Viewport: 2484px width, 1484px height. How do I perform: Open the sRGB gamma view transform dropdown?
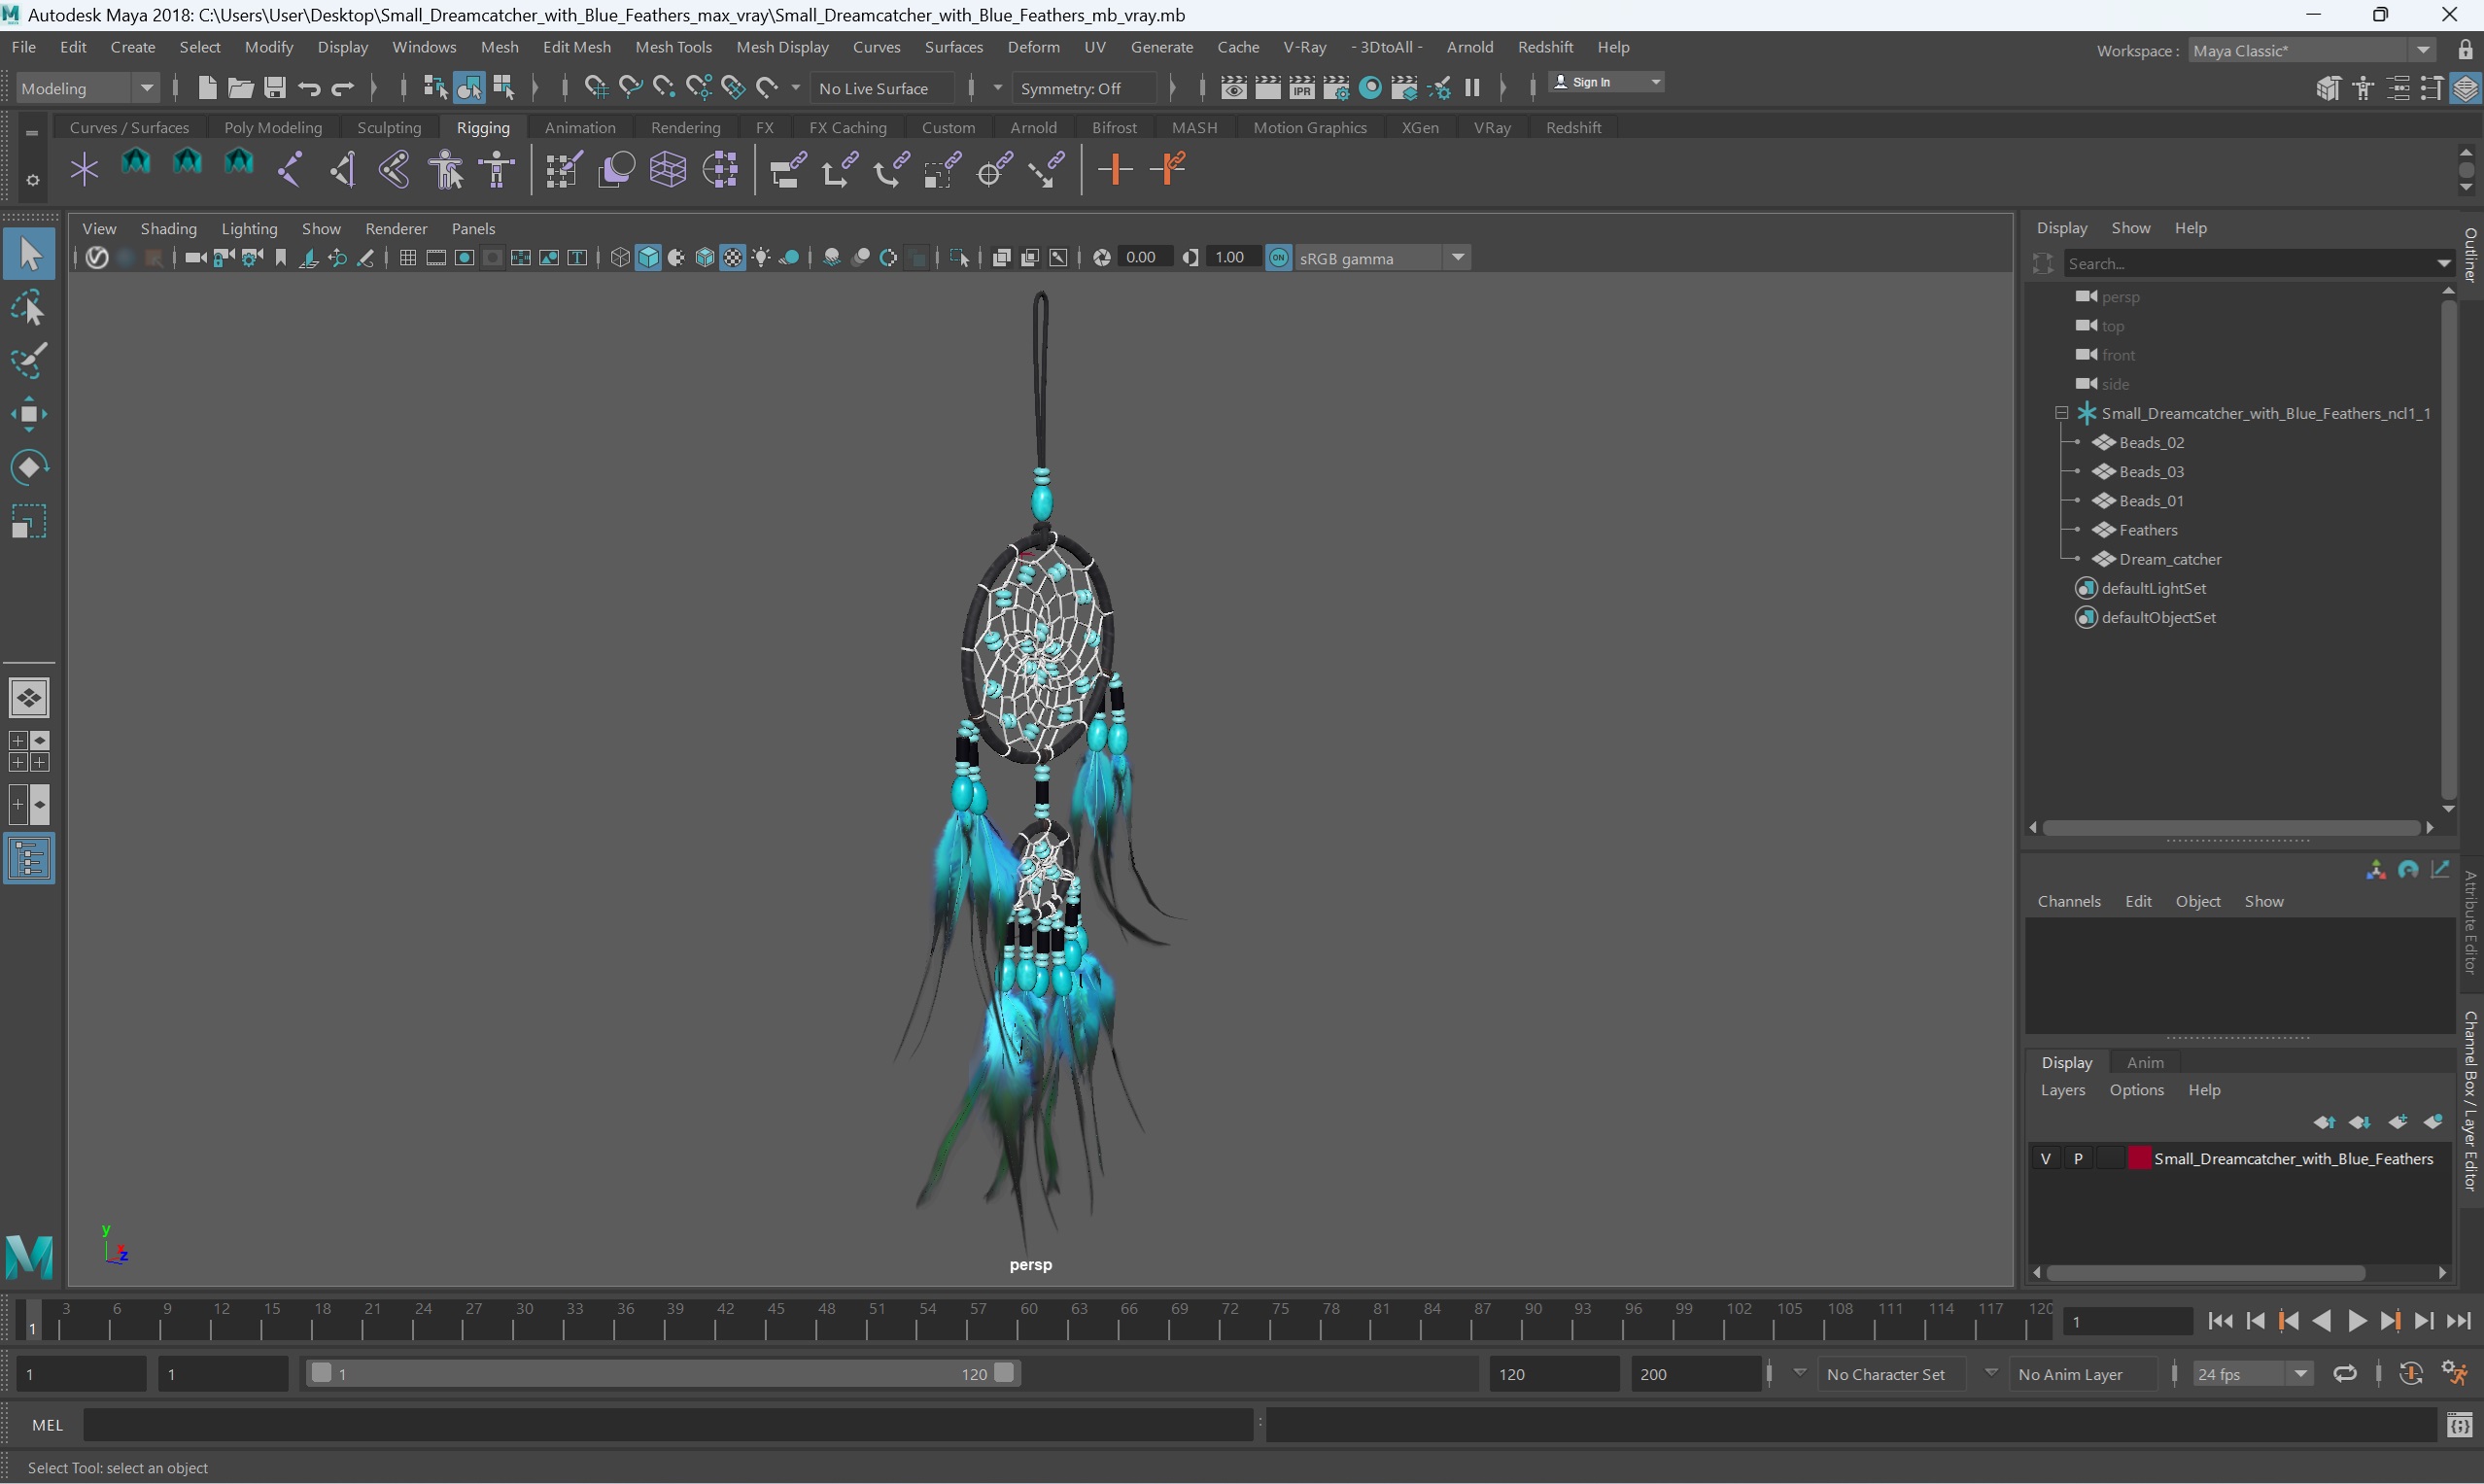tap(1382, 258)
